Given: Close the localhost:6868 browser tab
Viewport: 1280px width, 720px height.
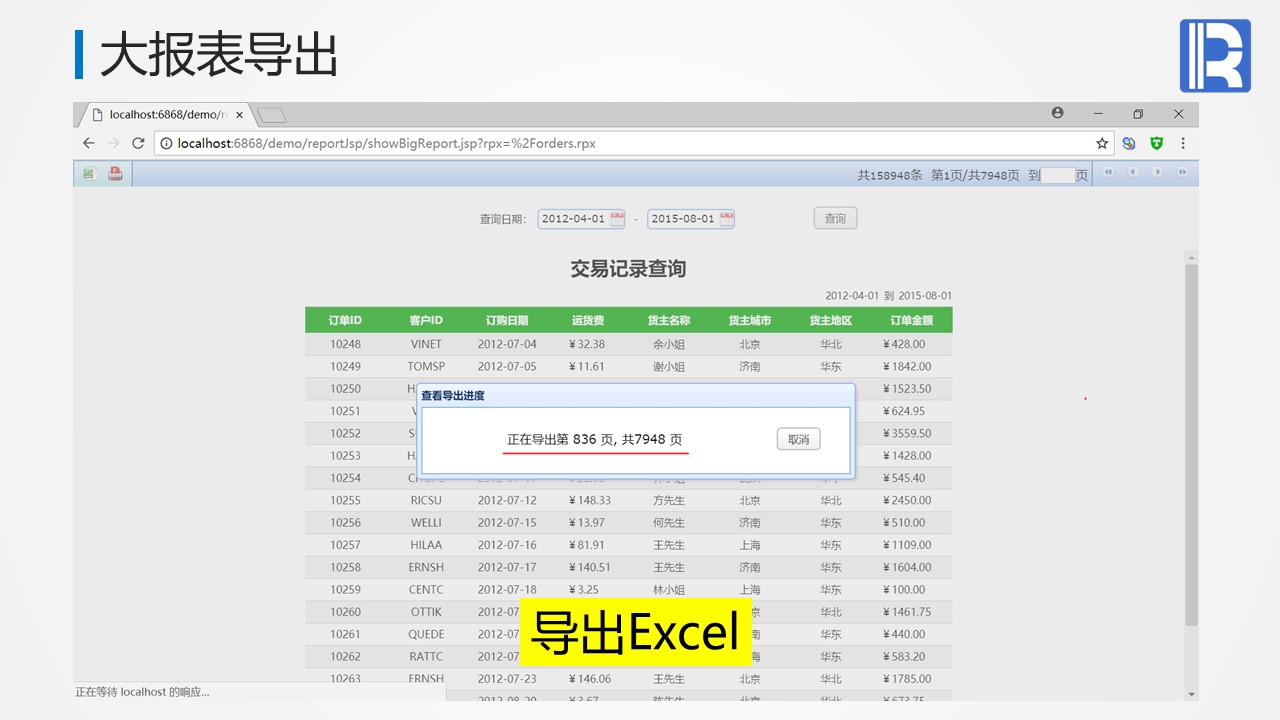Looking at the screenshot, I should 239,114.
